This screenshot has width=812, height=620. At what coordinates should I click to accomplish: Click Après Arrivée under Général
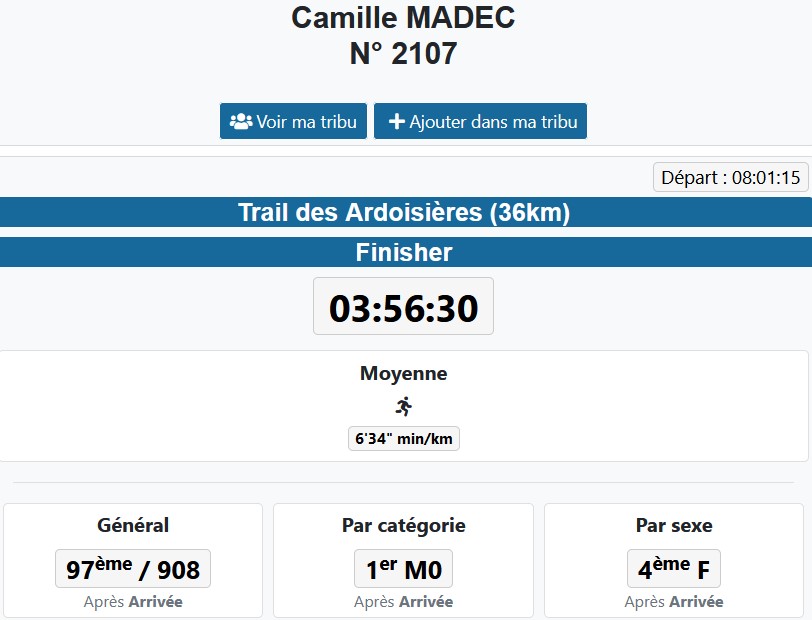133,602
